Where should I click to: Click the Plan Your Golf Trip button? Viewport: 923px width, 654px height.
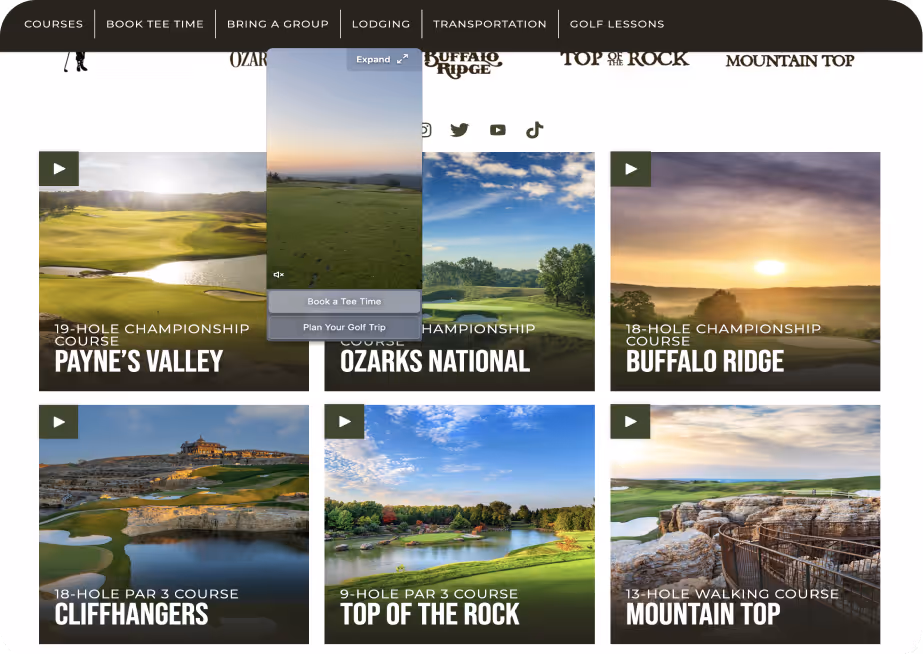344,327
